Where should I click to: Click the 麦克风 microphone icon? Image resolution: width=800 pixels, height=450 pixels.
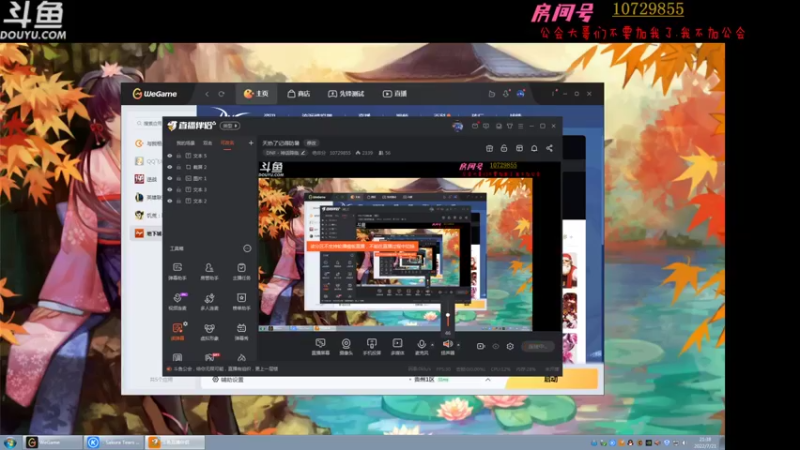[421, 346]
